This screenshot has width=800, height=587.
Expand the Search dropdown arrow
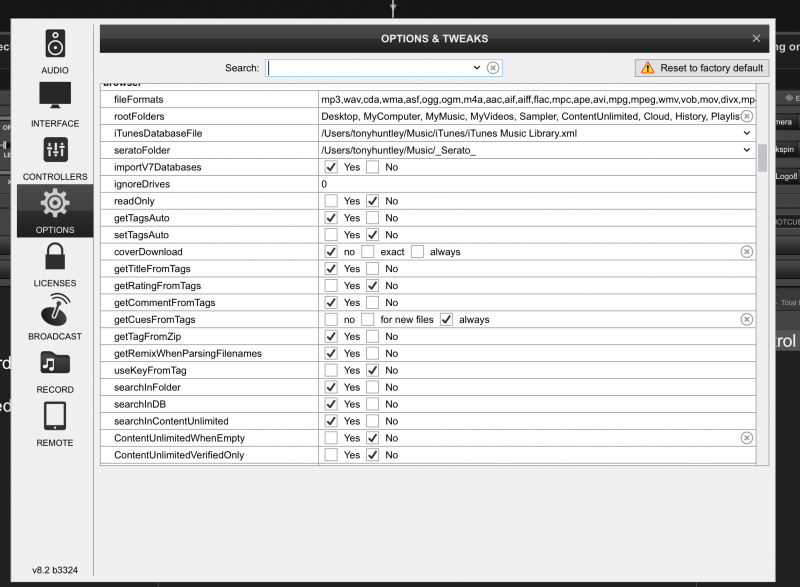point(477,68)
